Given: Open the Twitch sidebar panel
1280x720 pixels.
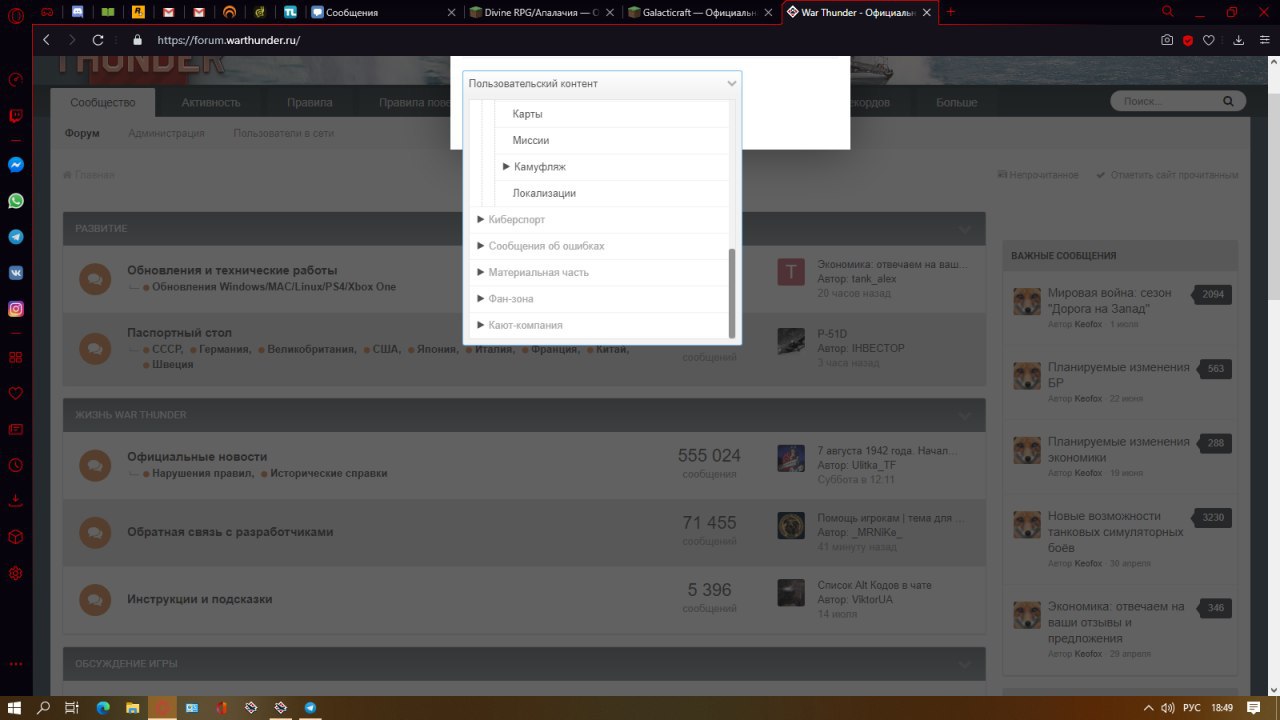Looking at the screenshot, I should pos(15,116).
